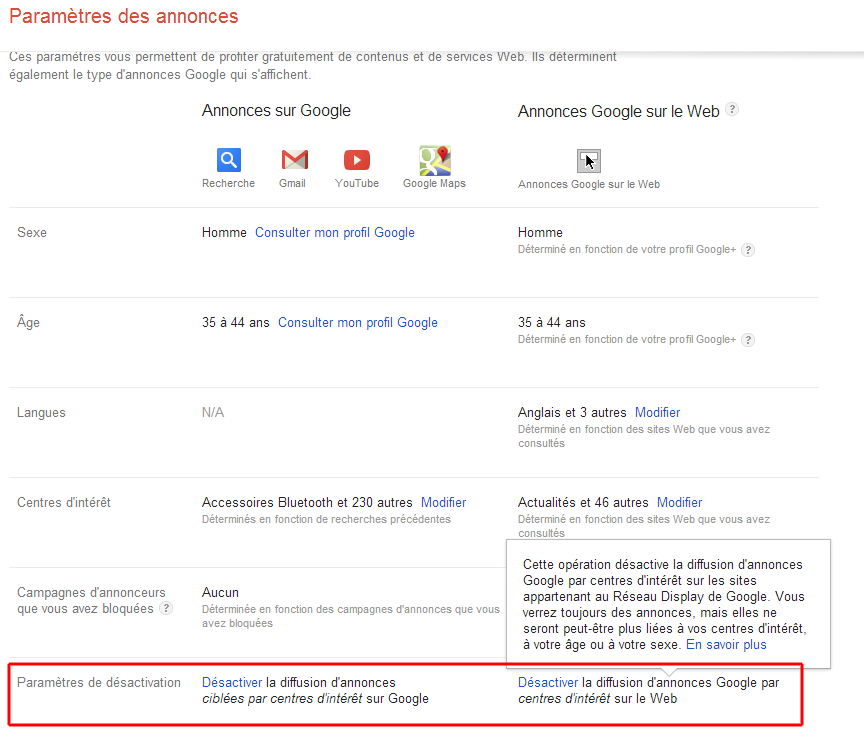The image size is (864, 744).
Task: Click the Annonces sur Google column heading
Action: point(276,110)
